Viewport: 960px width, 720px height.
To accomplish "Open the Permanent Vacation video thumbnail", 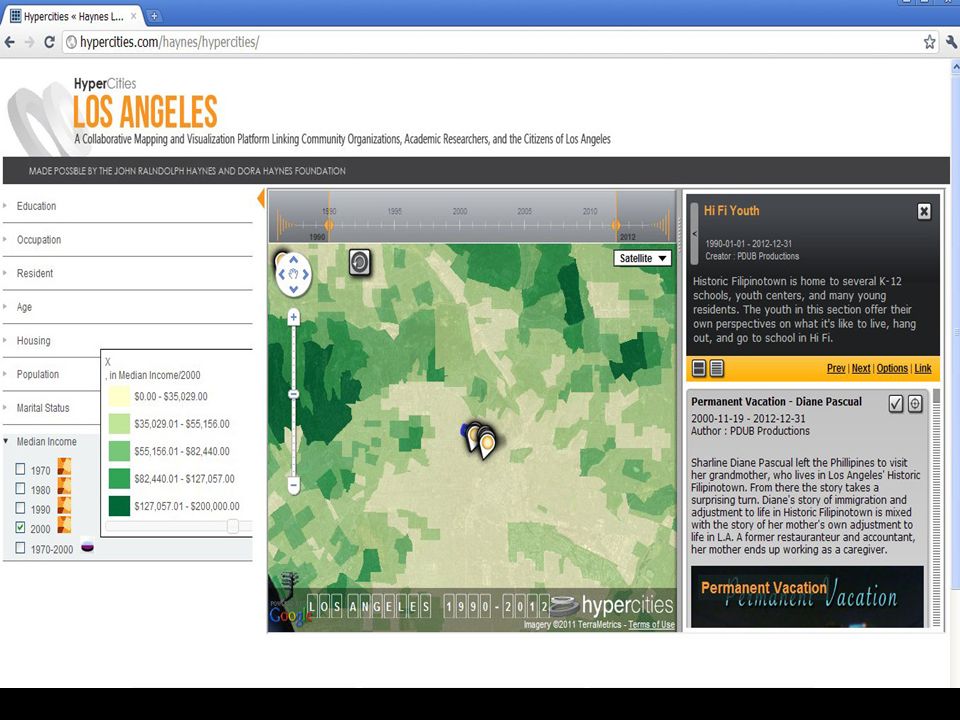I will [x=807, y=596].
